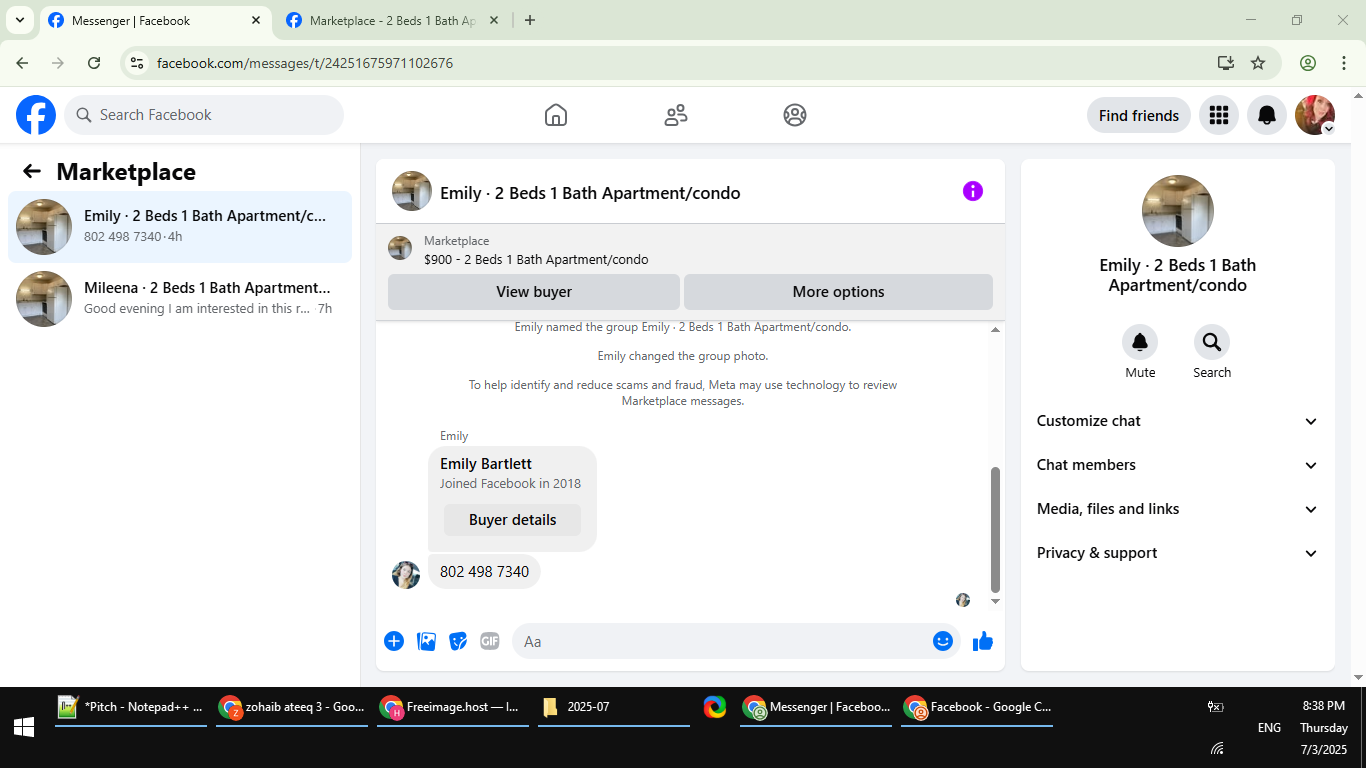Send a thumbs-up like
1366x768 pixels.
click(x=983, y=641)
